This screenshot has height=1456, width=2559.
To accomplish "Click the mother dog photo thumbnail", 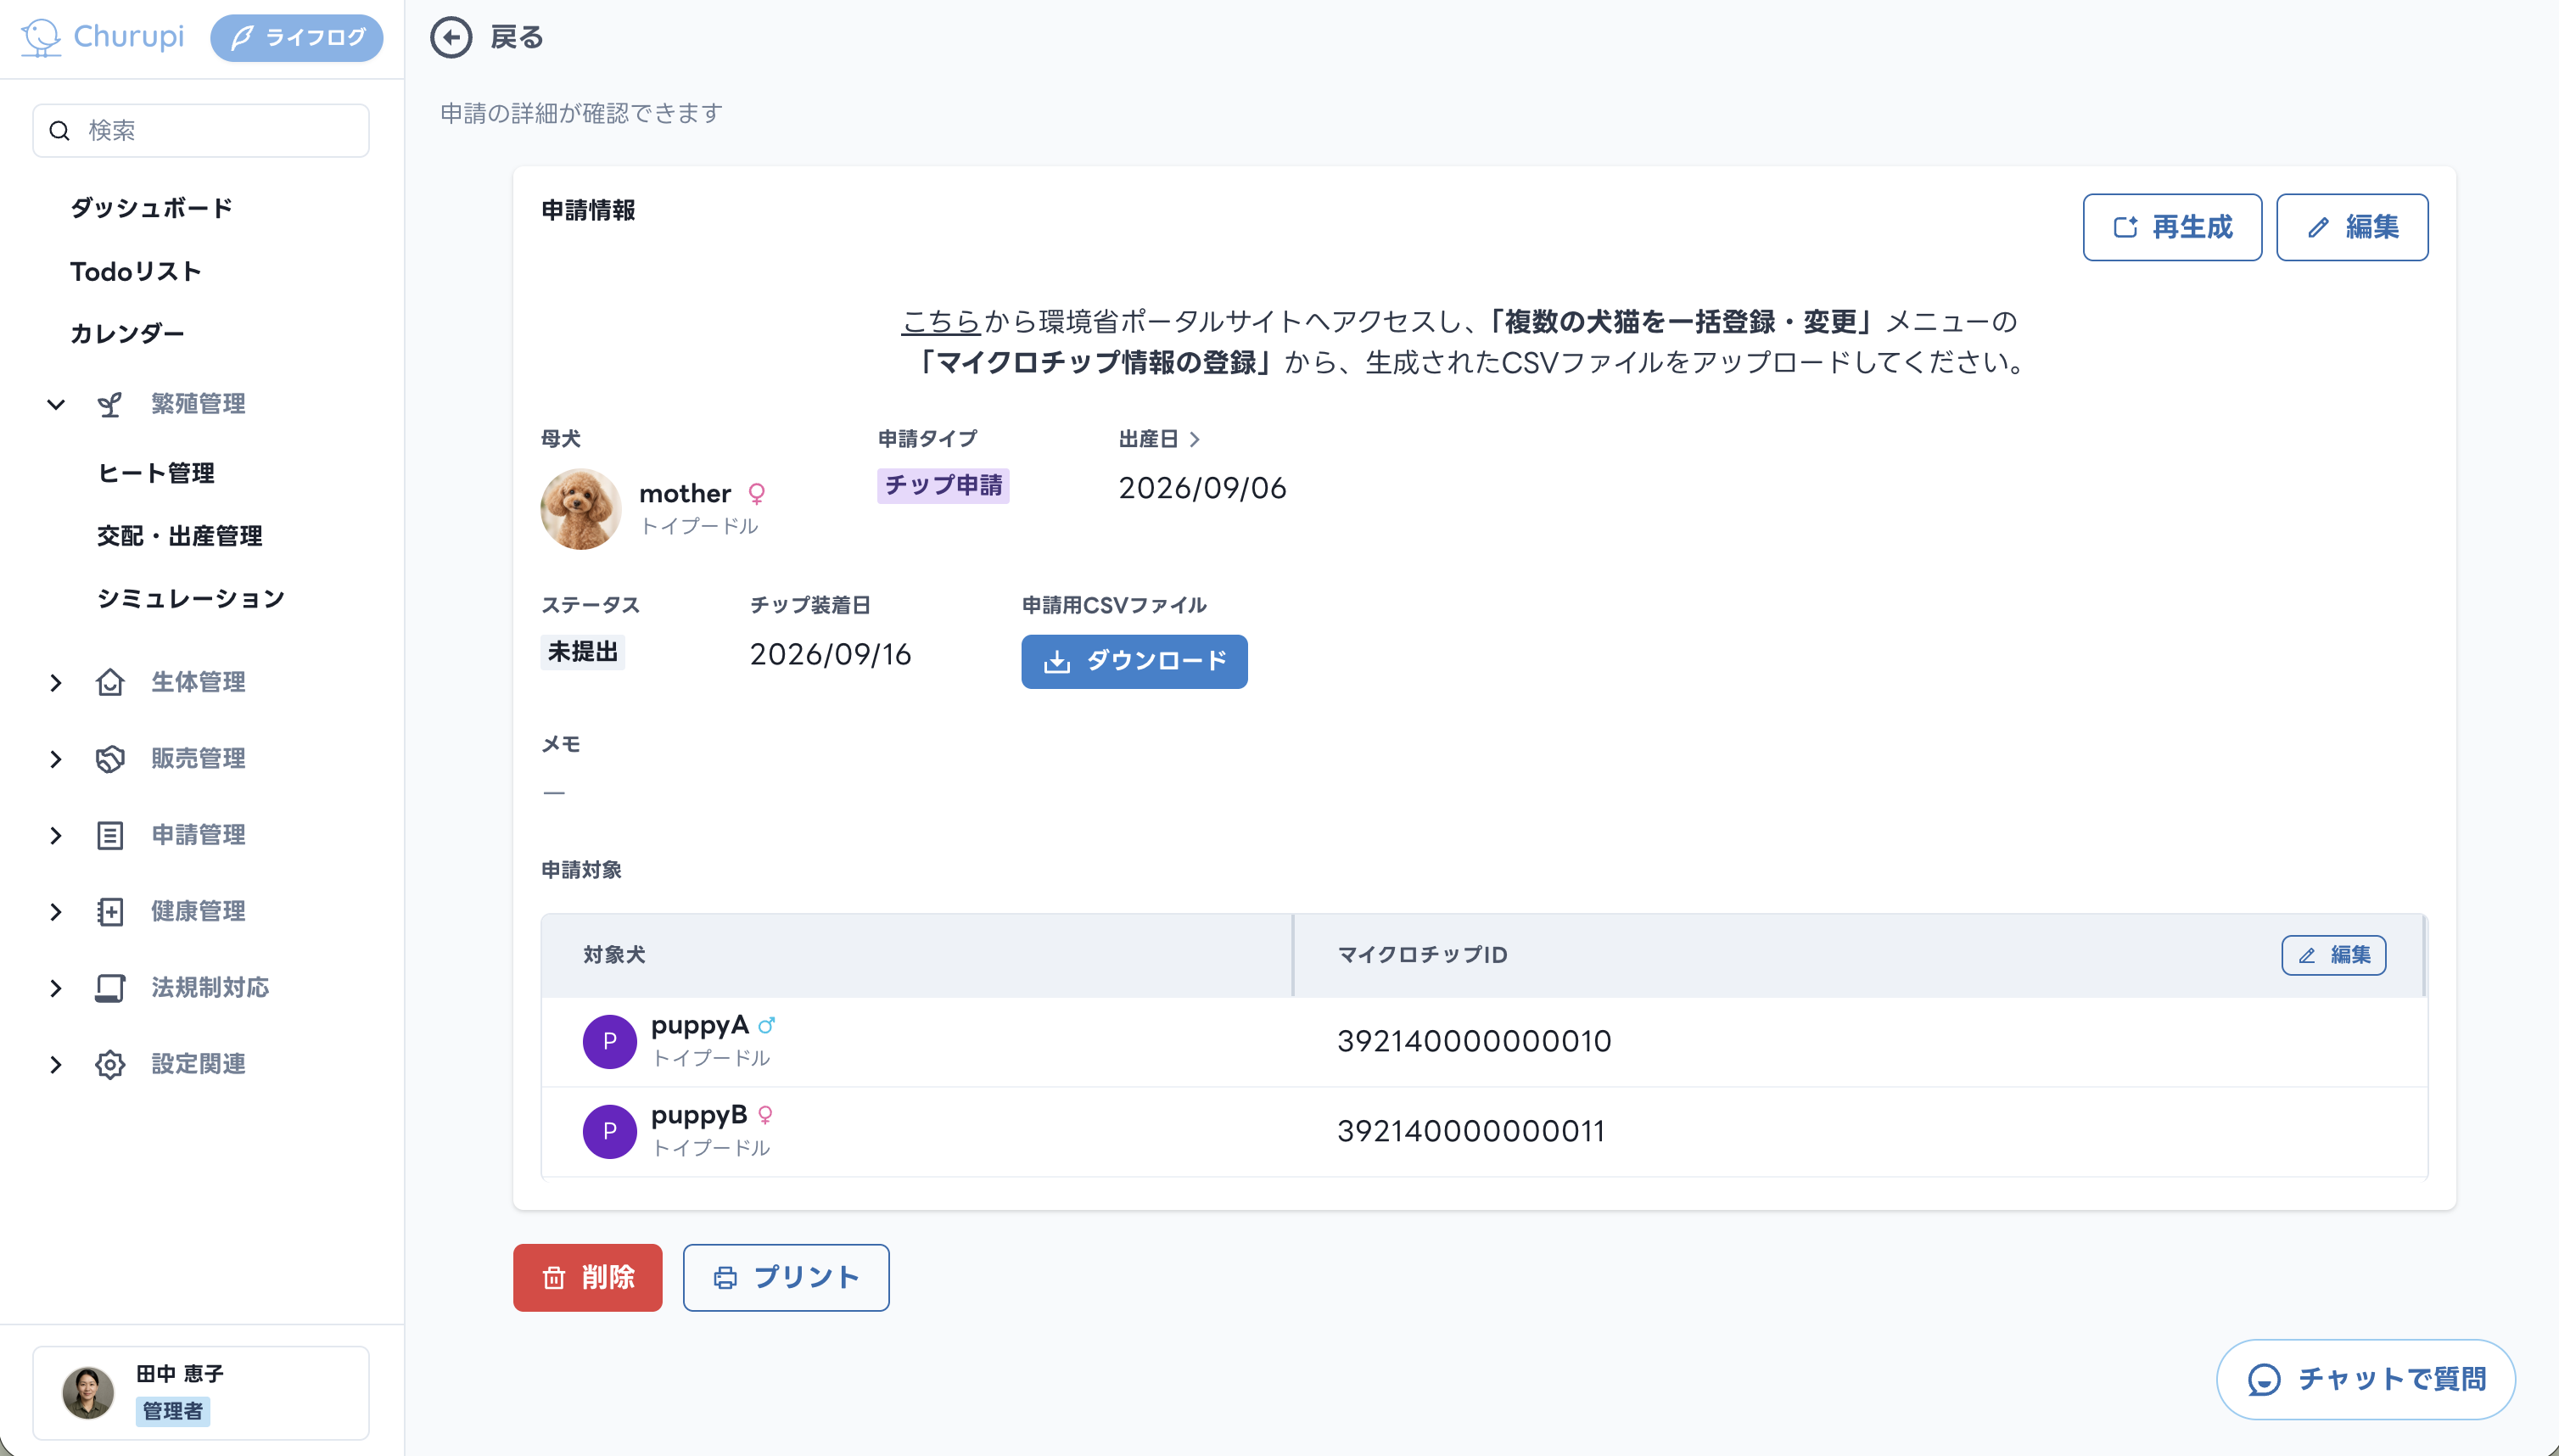I will pyautogui.click(x=580, y=509).
